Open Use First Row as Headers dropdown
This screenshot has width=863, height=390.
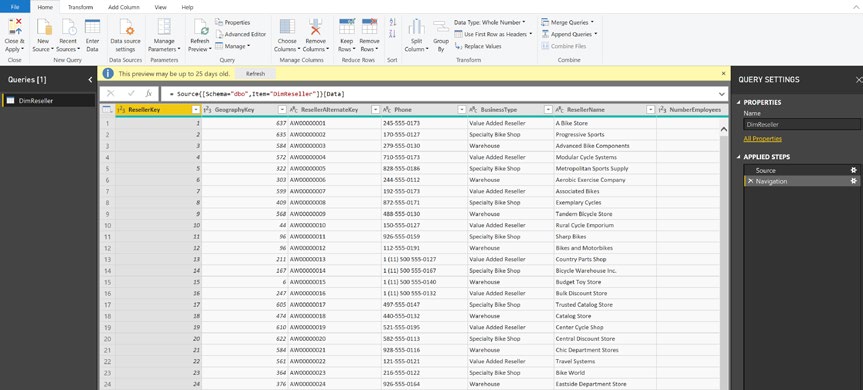[493, 34]
